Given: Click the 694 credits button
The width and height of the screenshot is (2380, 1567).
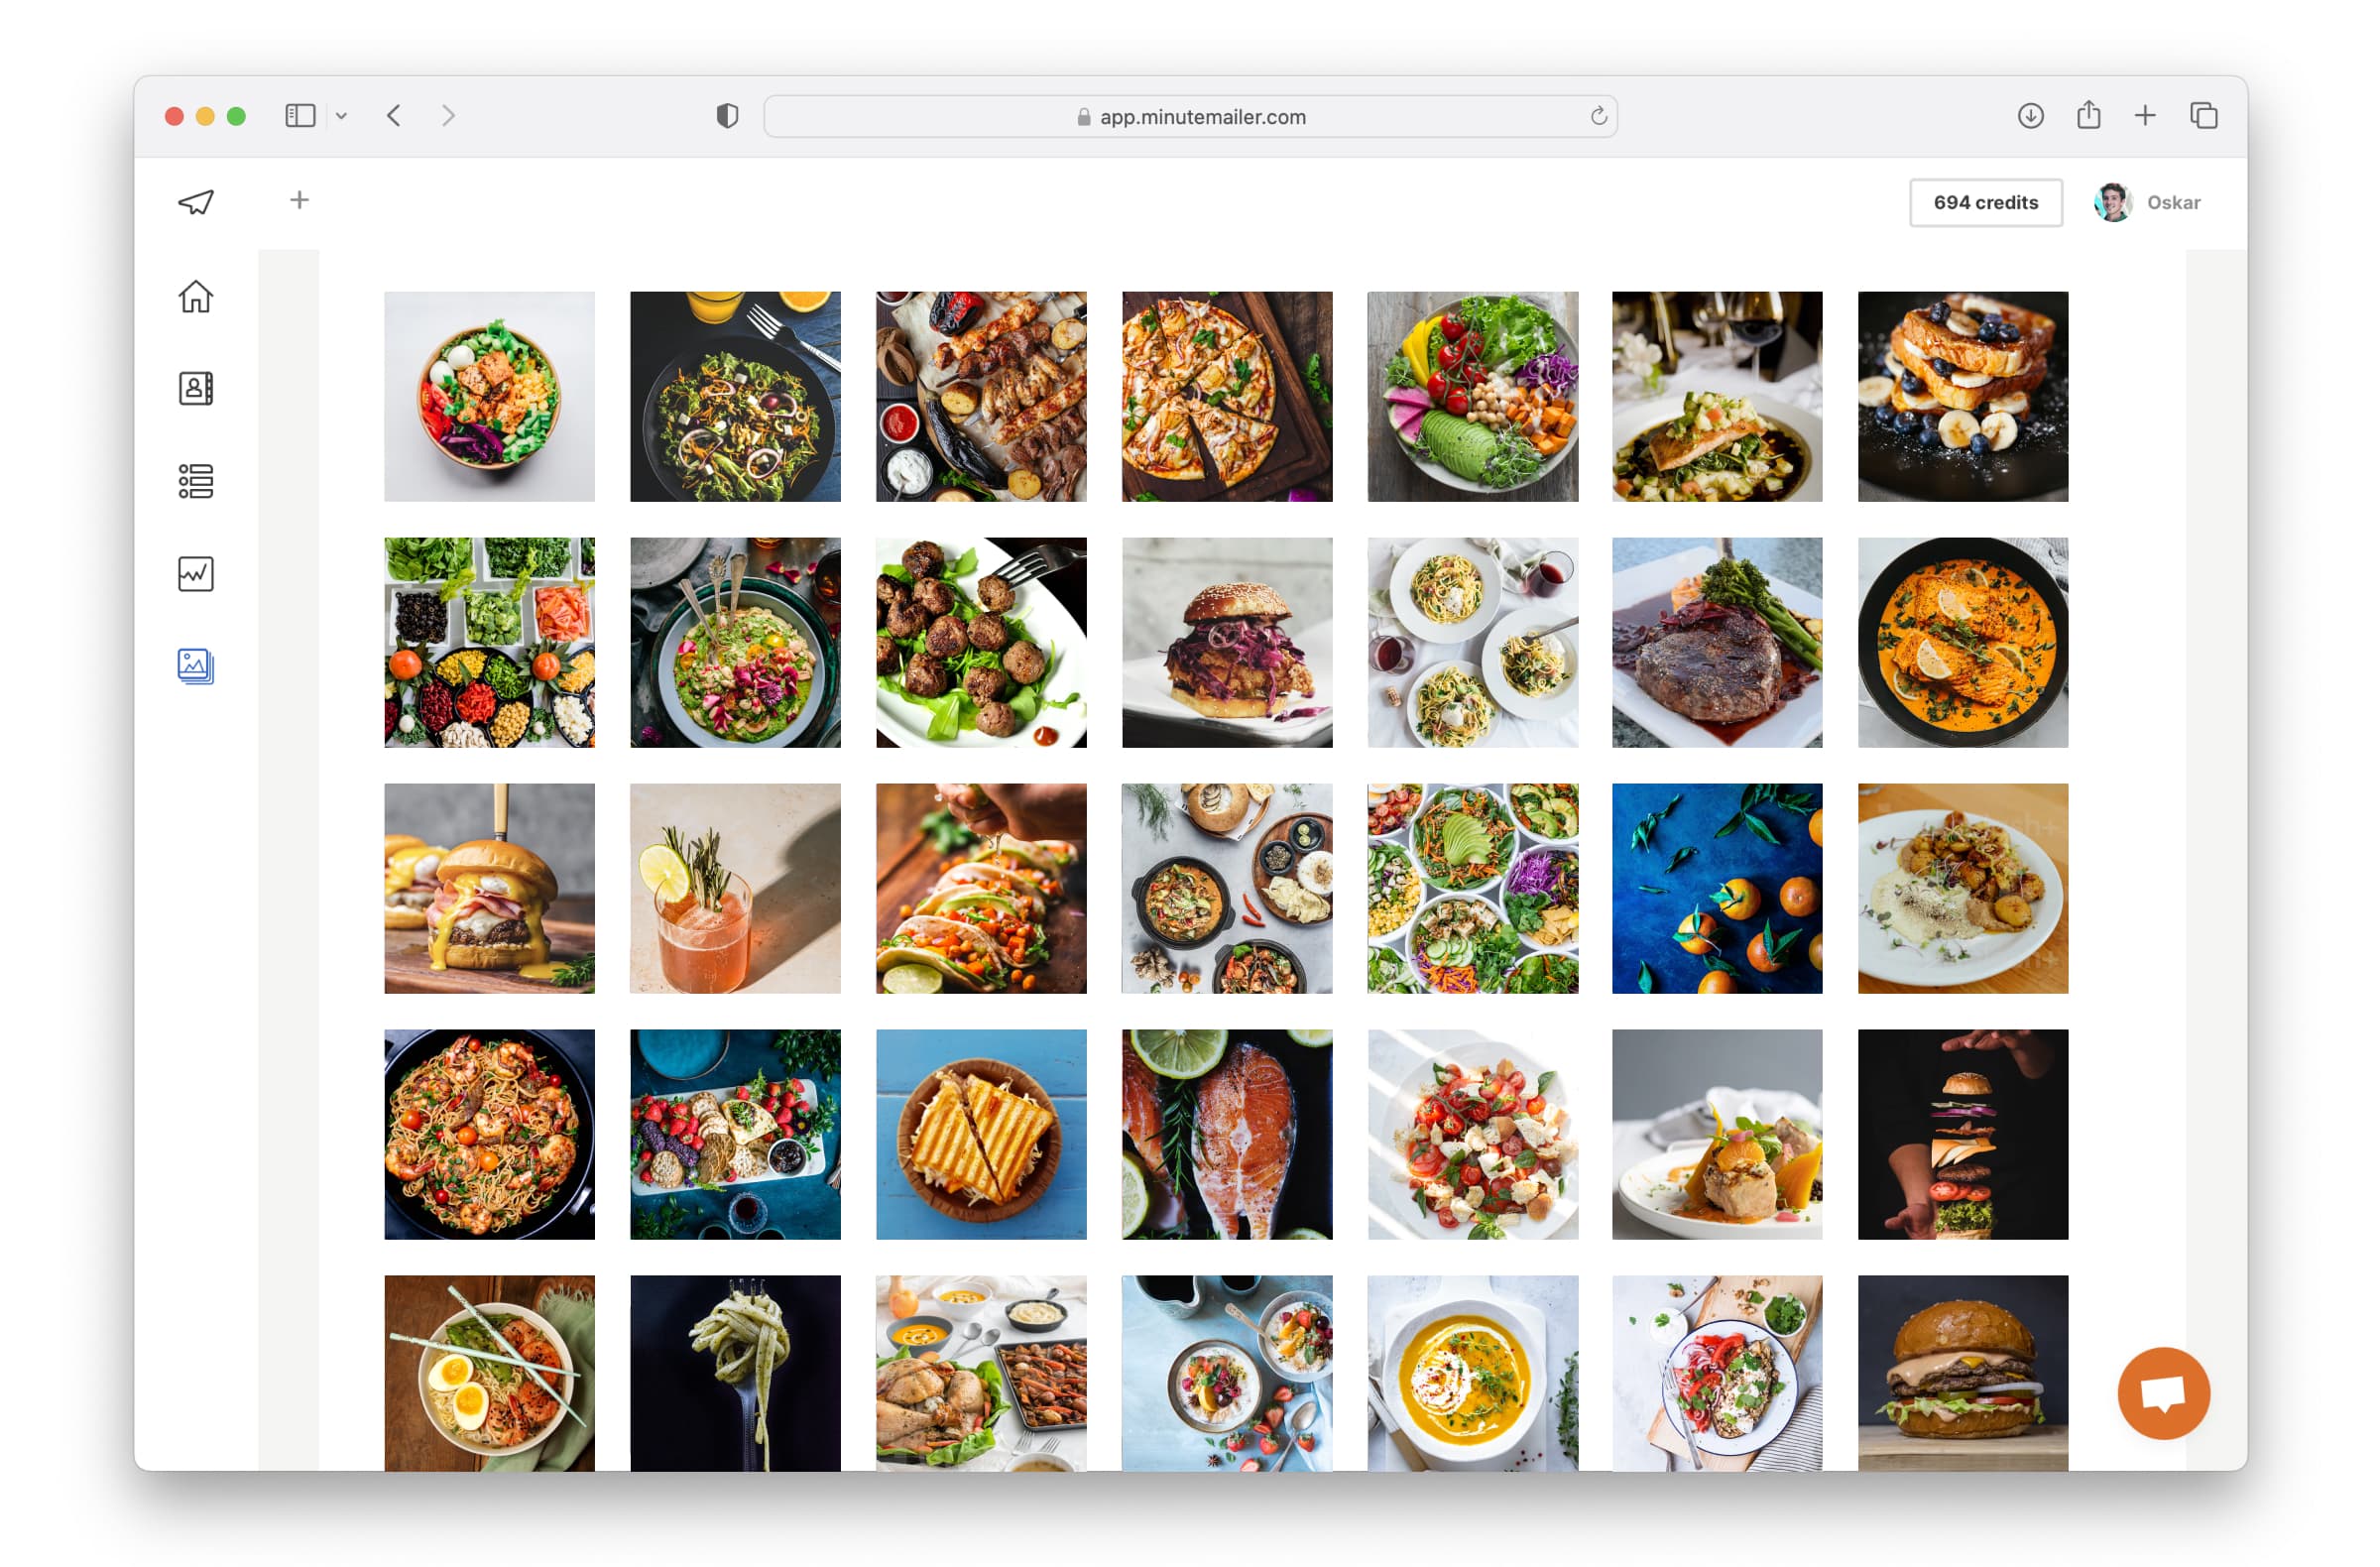Looking at the screenshot, I should click(1986, 201).
